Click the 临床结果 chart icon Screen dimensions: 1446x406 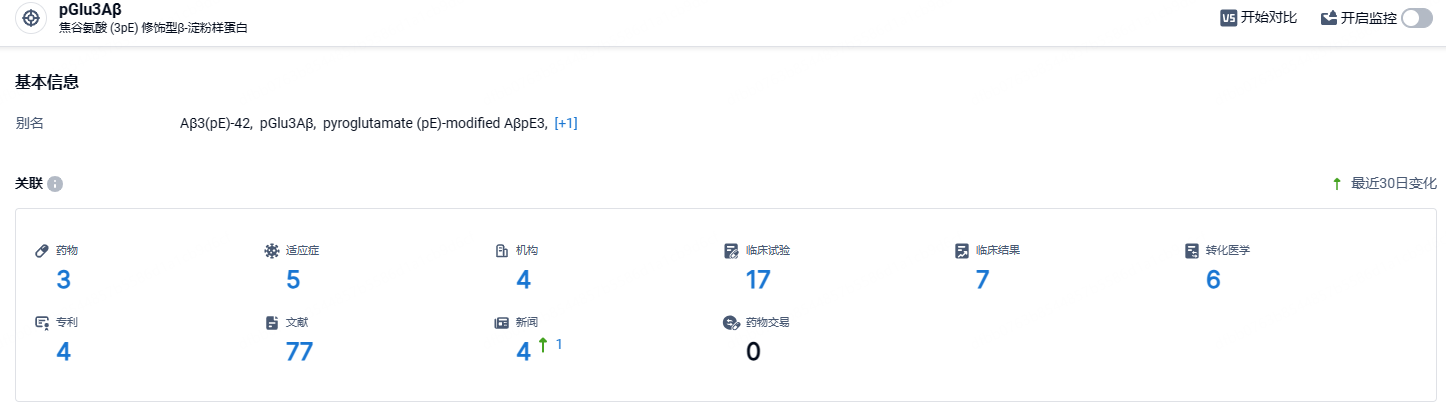tap(962, 250)
